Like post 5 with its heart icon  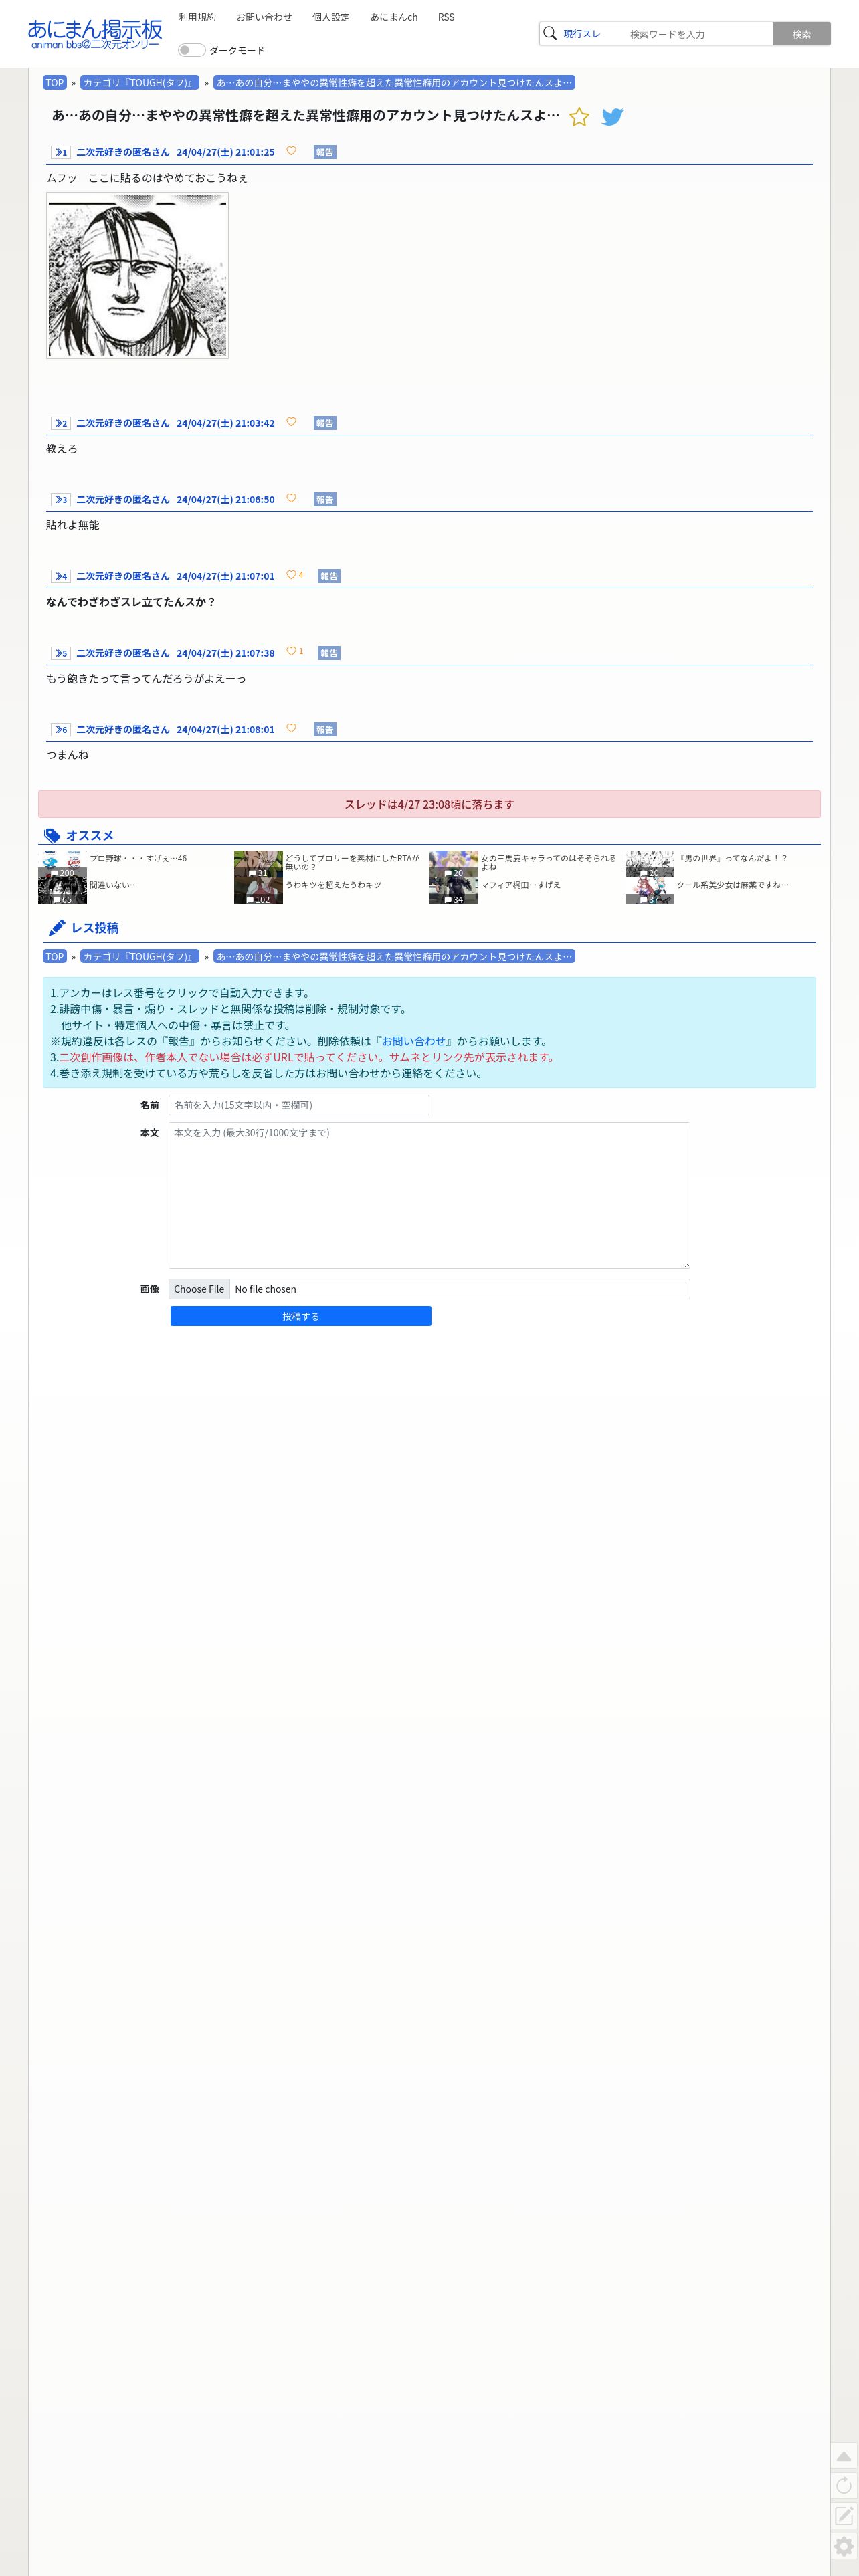[x=291, y=651]
